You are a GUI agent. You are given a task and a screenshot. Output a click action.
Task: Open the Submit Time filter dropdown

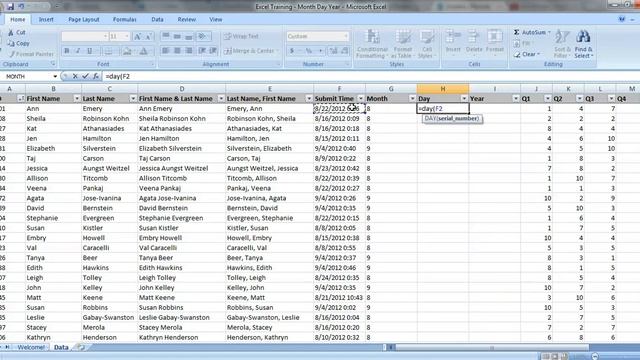click(361, 99)
